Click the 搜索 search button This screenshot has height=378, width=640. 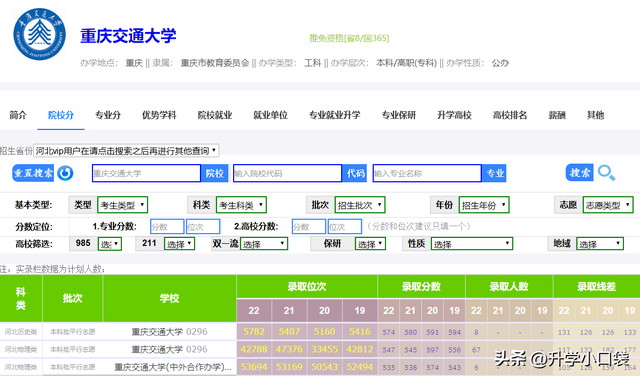tap(579, 172)
